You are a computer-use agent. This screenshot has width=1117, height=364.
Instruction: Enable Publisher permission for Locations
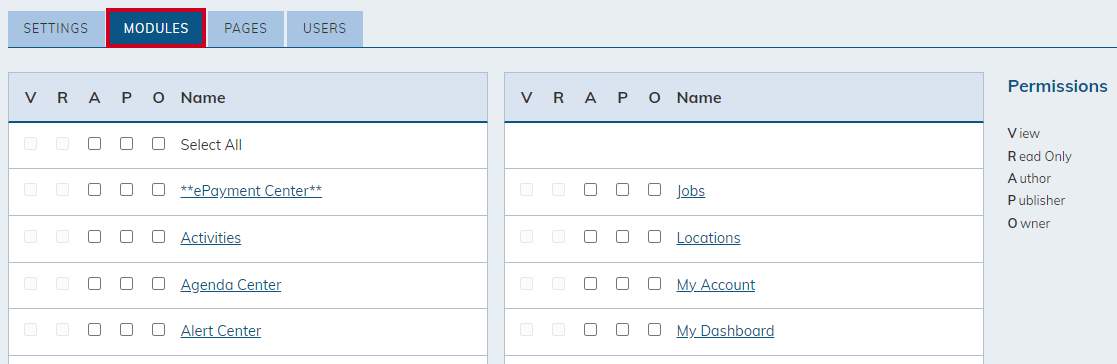tap(622, 237)
